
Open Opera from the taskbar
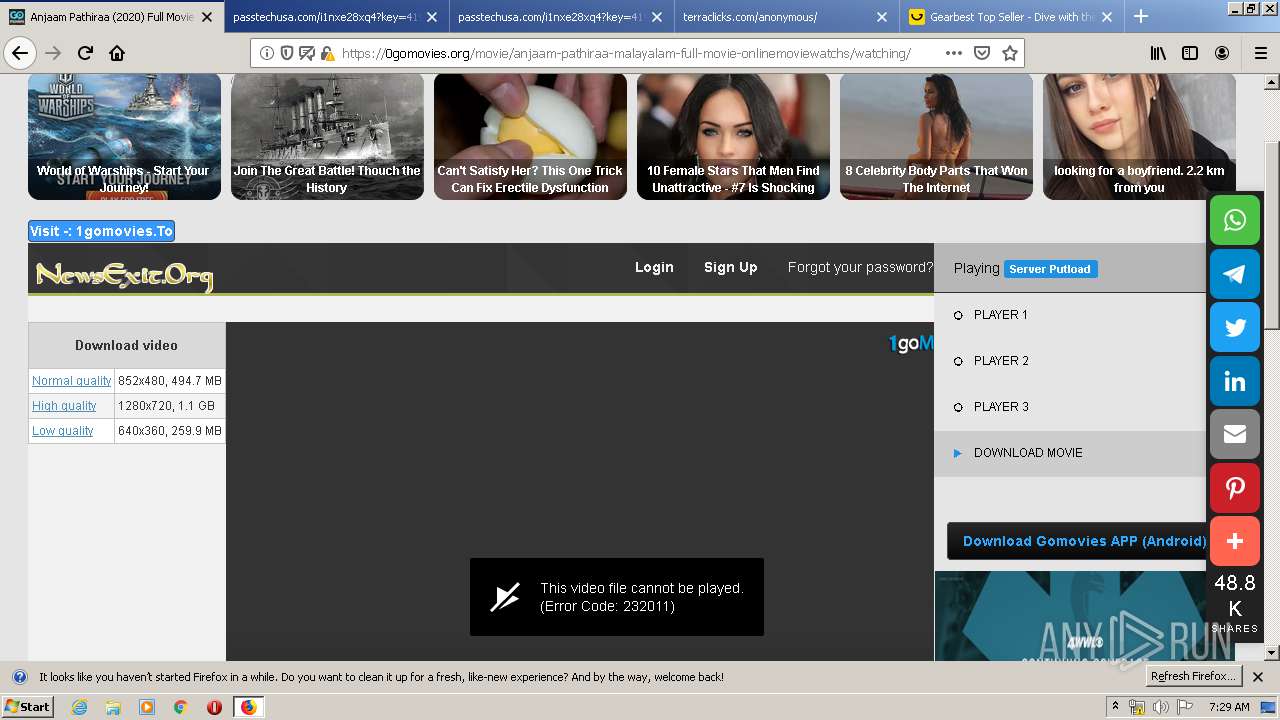[214, 707]
